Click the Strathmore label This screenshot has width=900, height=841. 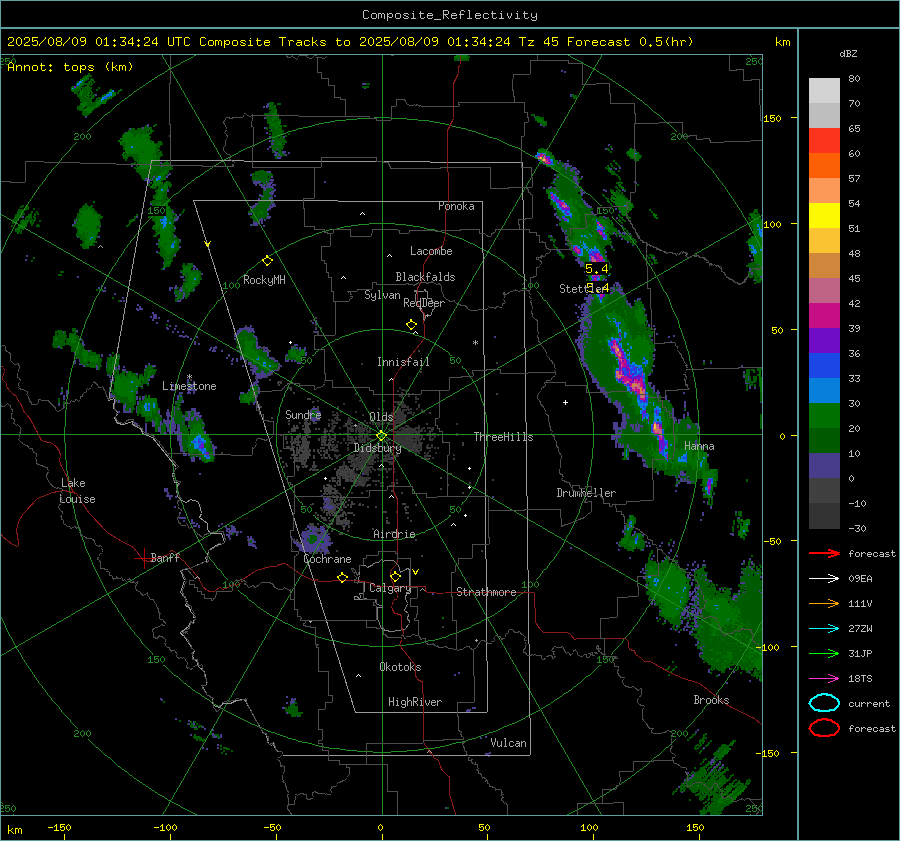(x=486, y=592)
